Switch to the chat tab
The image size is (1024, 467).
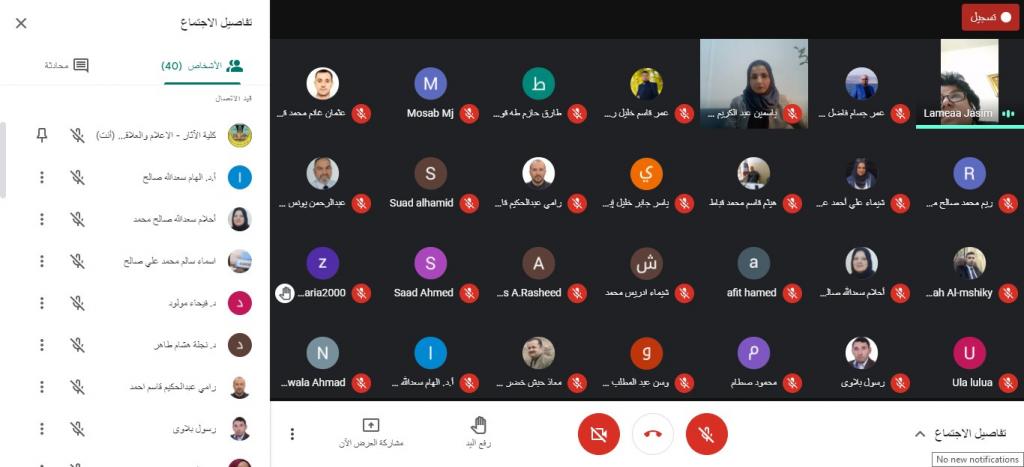click(67, 65)
